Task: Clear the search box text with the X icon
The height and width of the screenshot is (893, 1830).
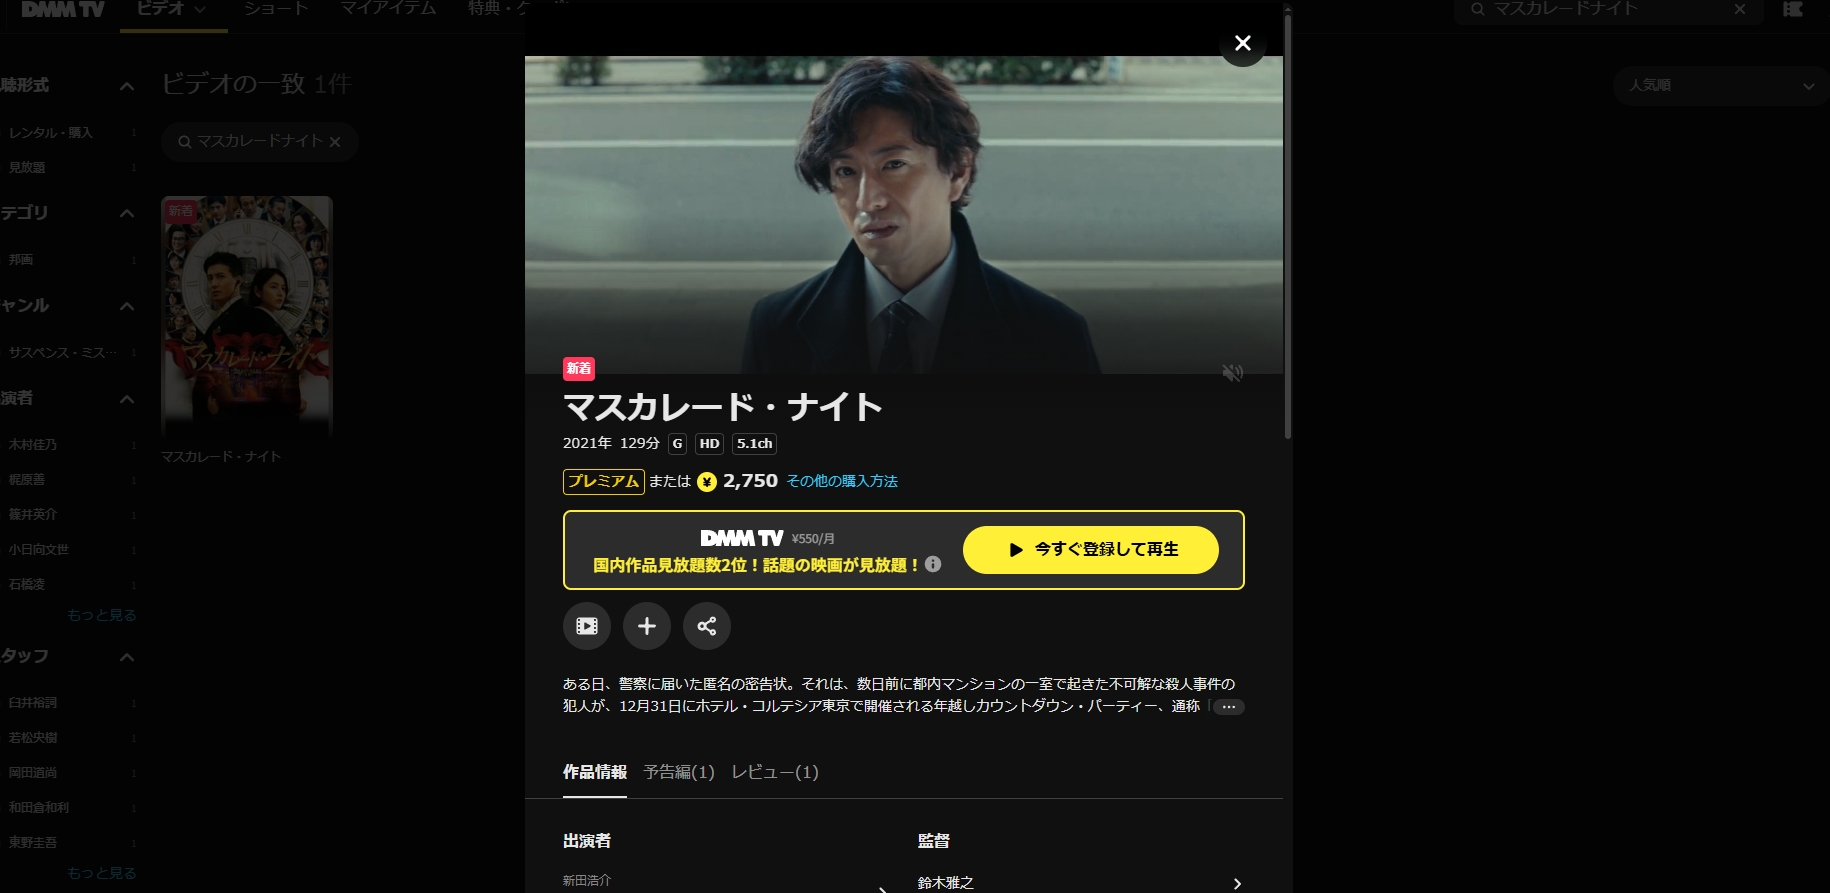Action: pos(1740,9)
